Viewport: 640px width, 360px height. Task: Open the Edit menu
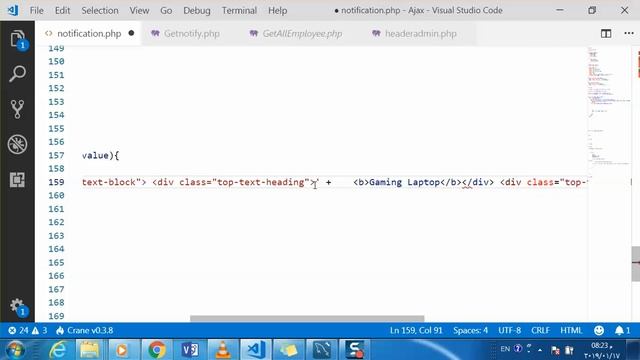click(x=62, y=11)
